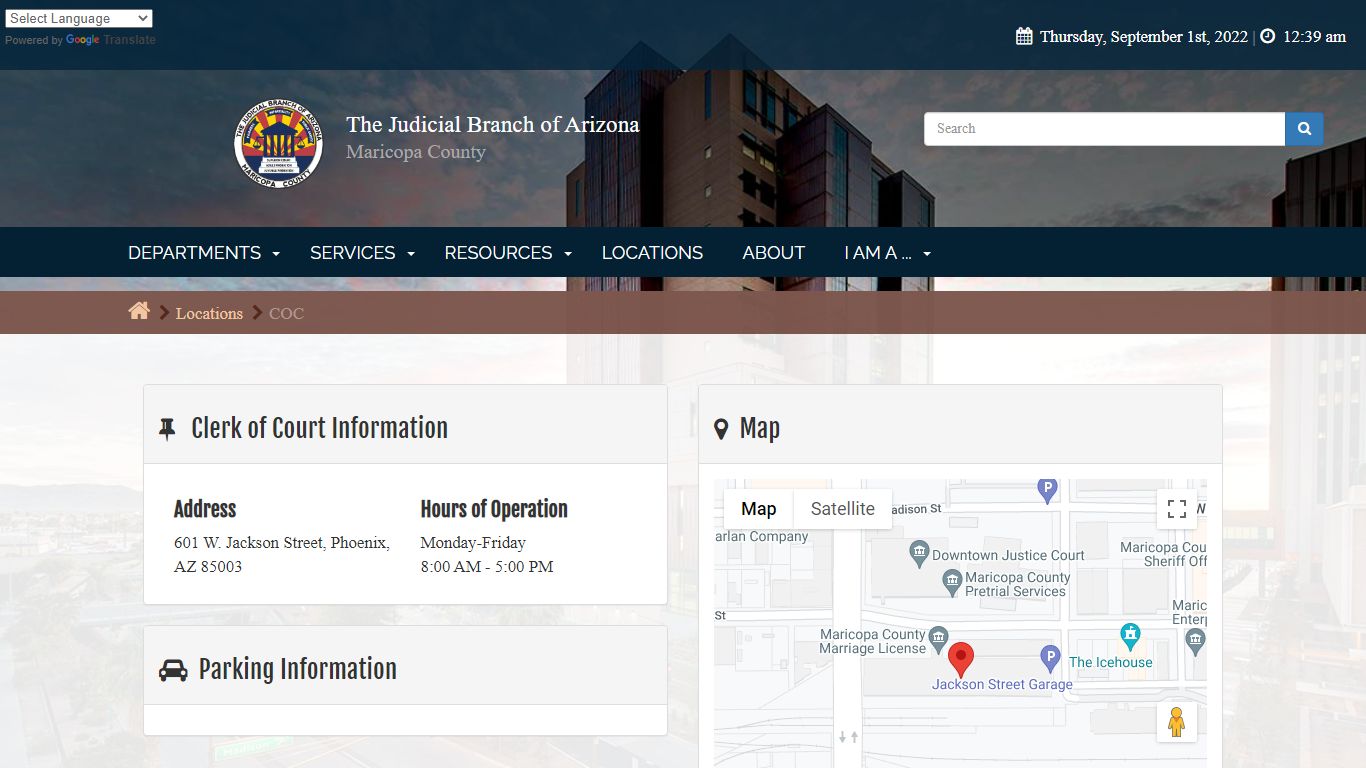The width and height of the screenshot is (1366, 768).
Task: Expand the DEPARTMENTS menu
Action: point(204,253)
